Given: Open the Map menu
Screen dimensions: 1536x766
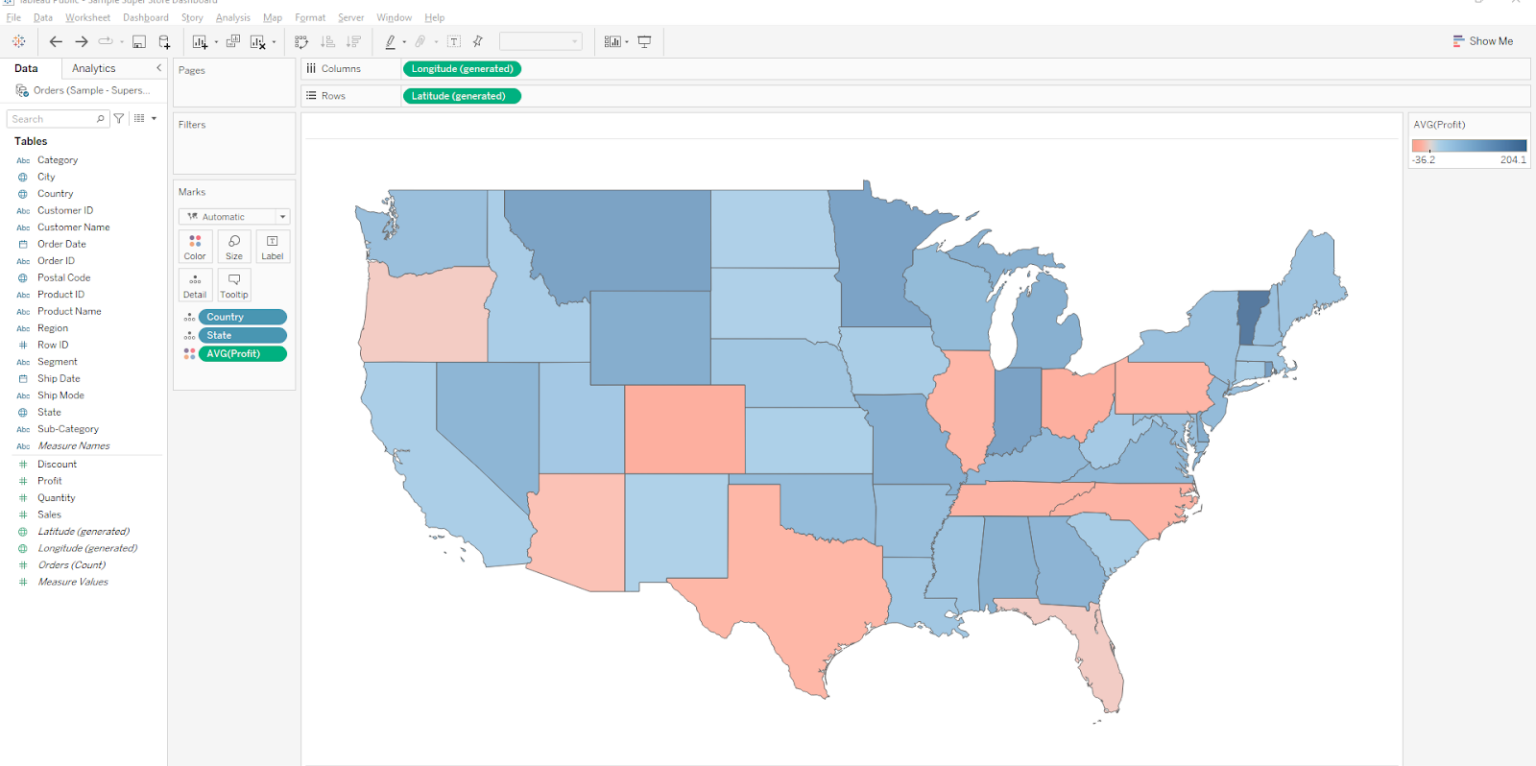Looking at the screenshot, I should point(272,17).
